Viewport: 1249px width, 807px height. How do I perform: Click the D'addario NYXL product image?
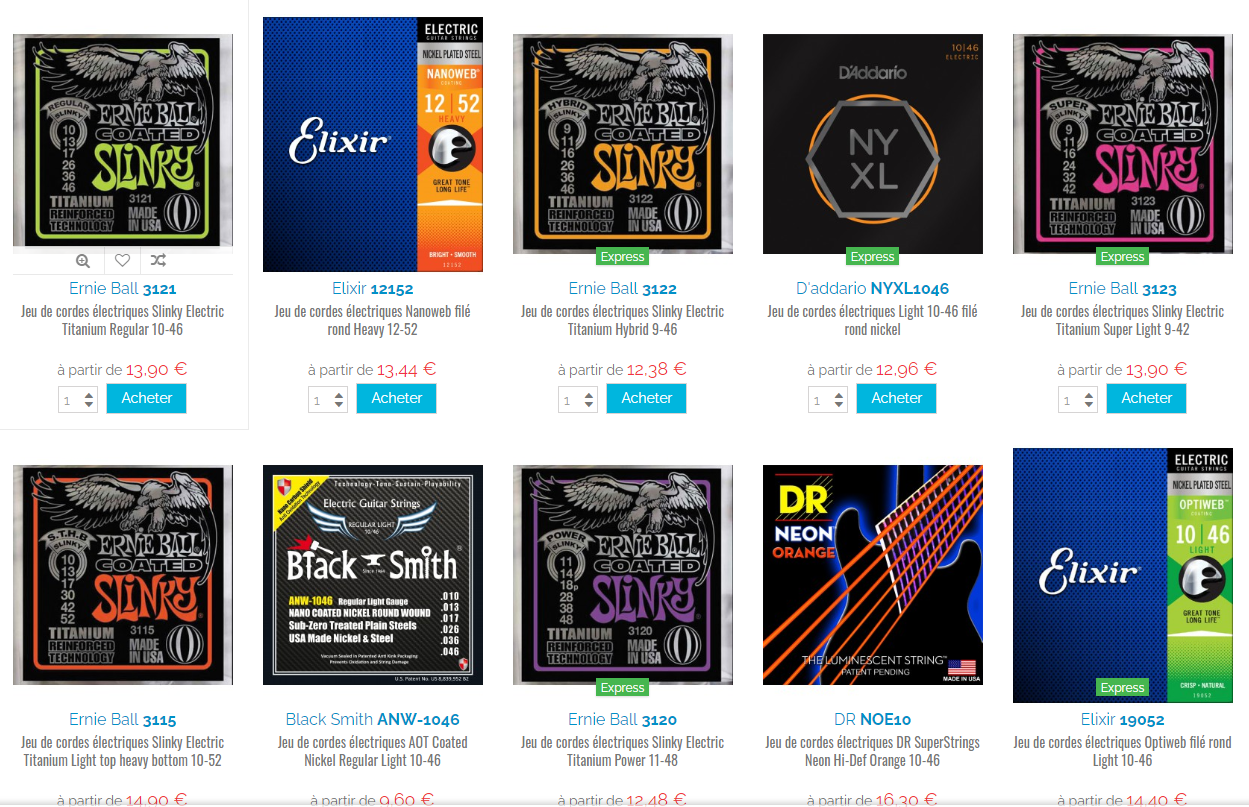[873, 144]
